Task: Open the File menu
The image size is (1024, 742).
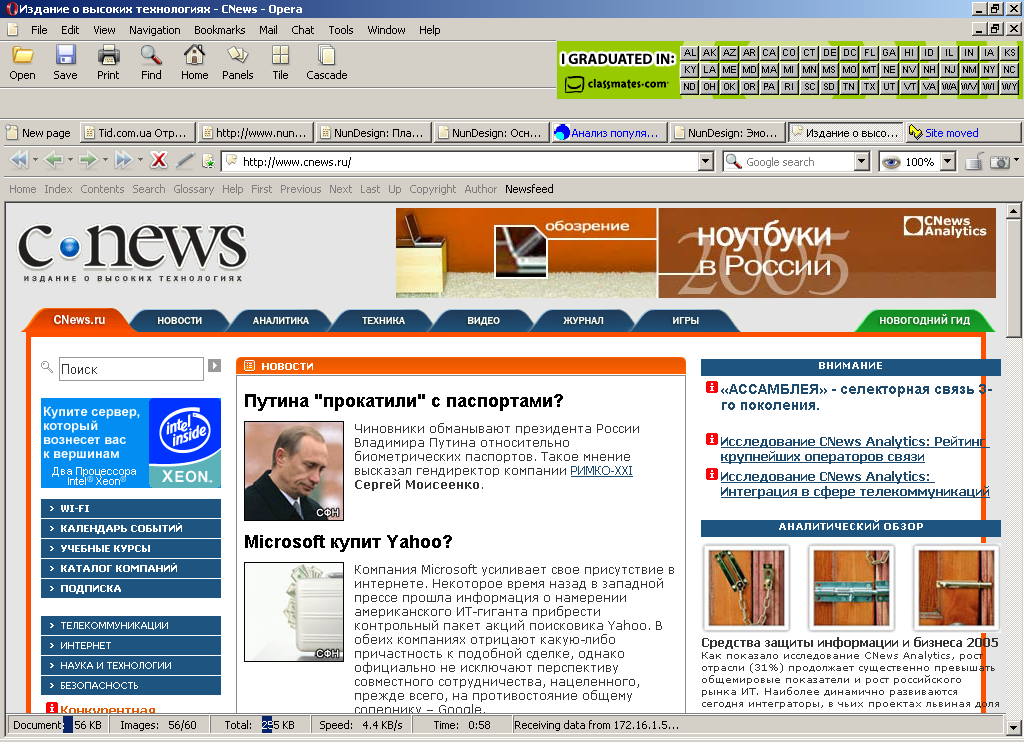Action: [39, 30]
